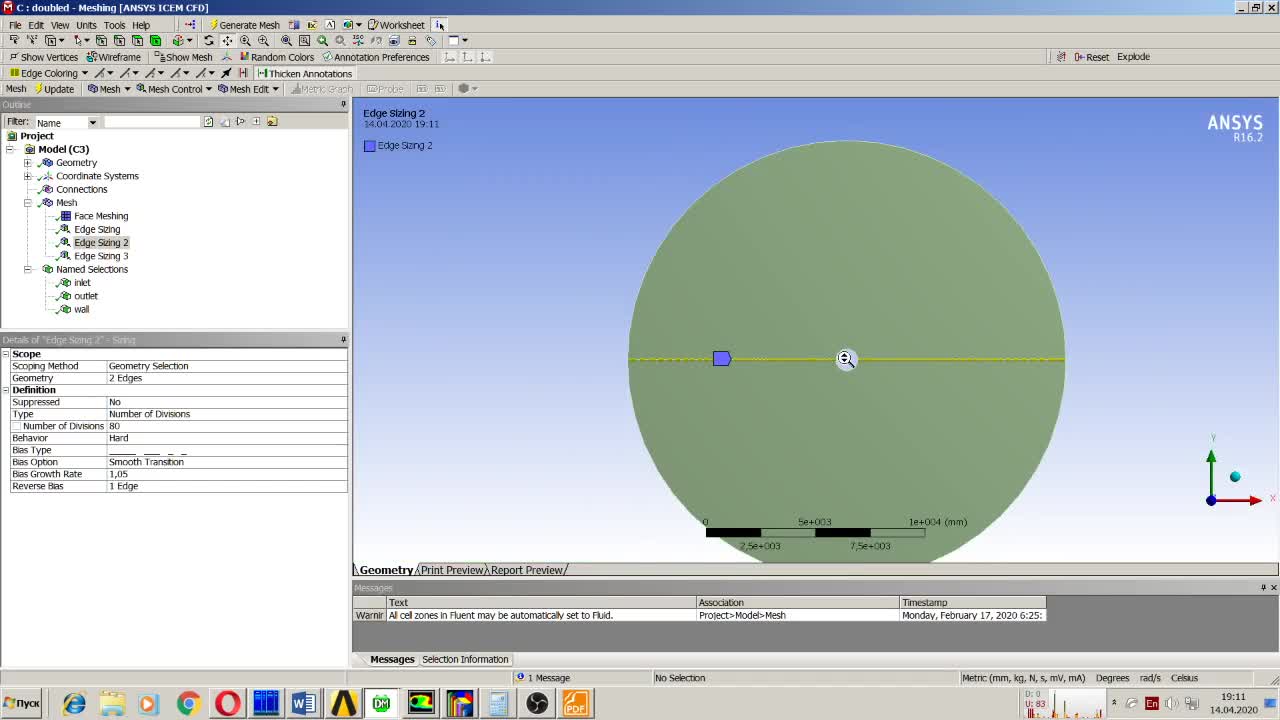This screenshot has height=720, width=1280.
Task: Open the Edge Coloring dropdown
Action: point(48,73)
